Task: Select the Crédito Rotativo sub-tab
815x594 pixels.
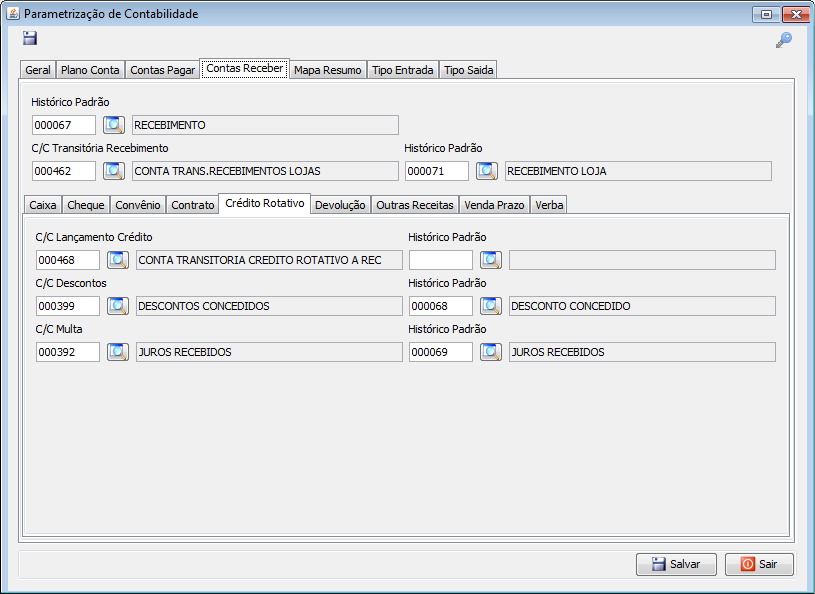Action: pos(265,203)
